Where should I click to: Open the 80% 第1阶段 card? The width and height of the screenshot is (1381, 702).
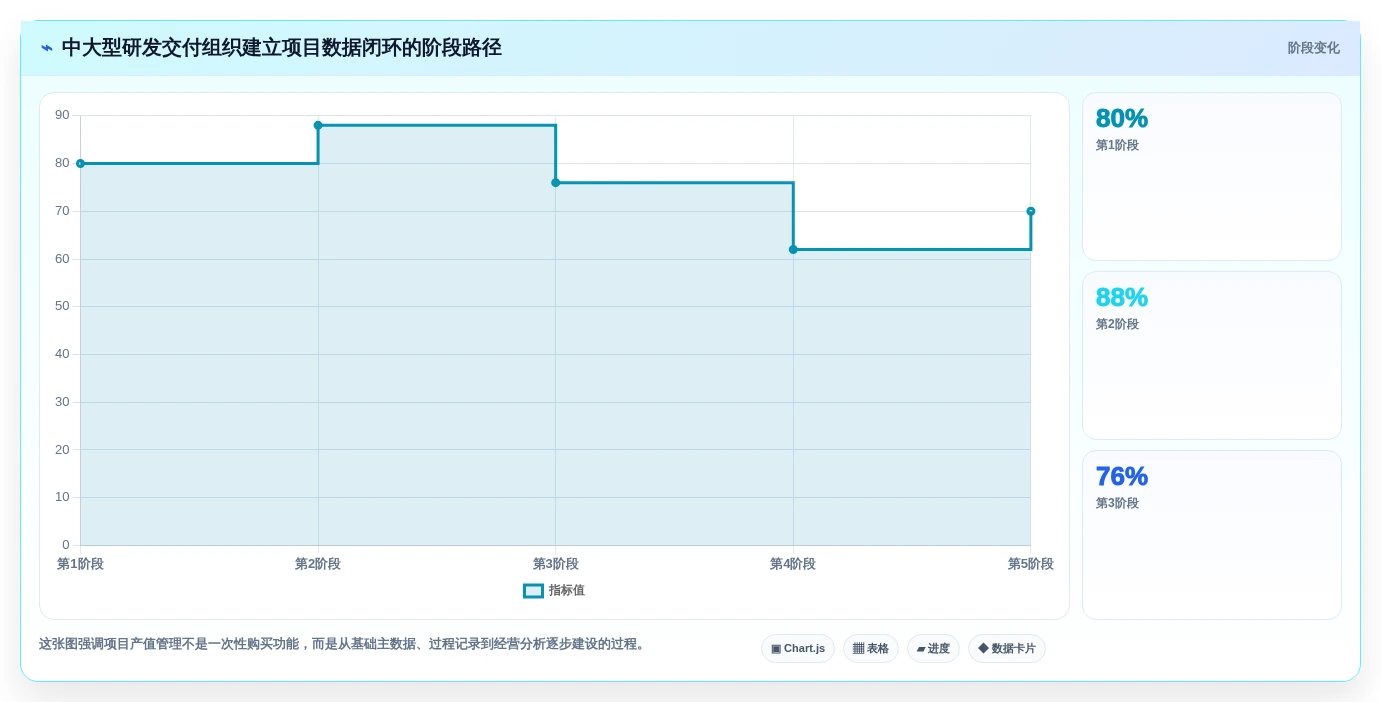click(1212, 177)
